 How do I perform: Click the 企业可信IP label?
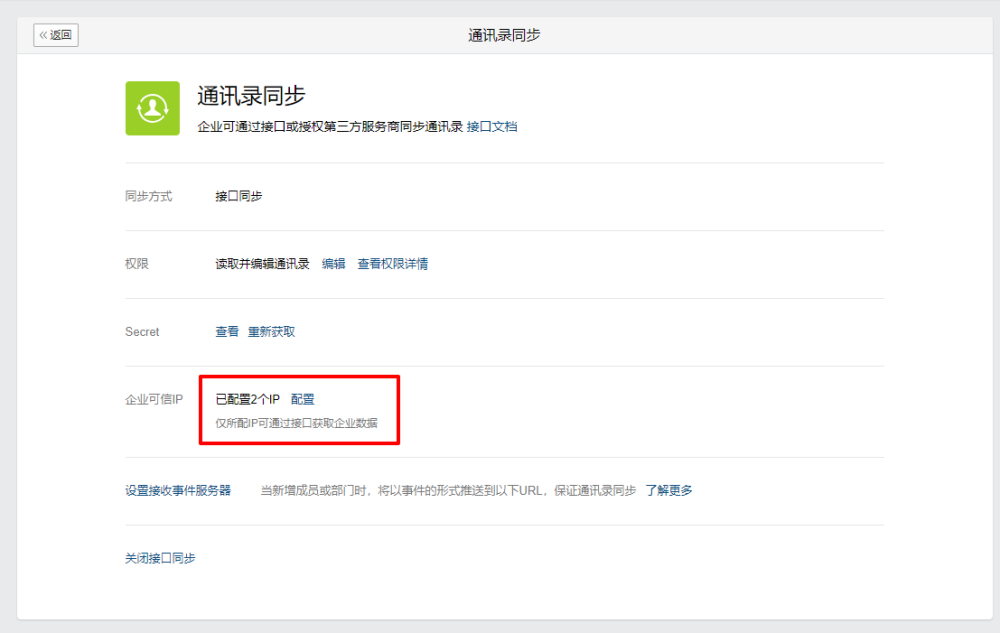pyautogui.click(x=154, y=399)
